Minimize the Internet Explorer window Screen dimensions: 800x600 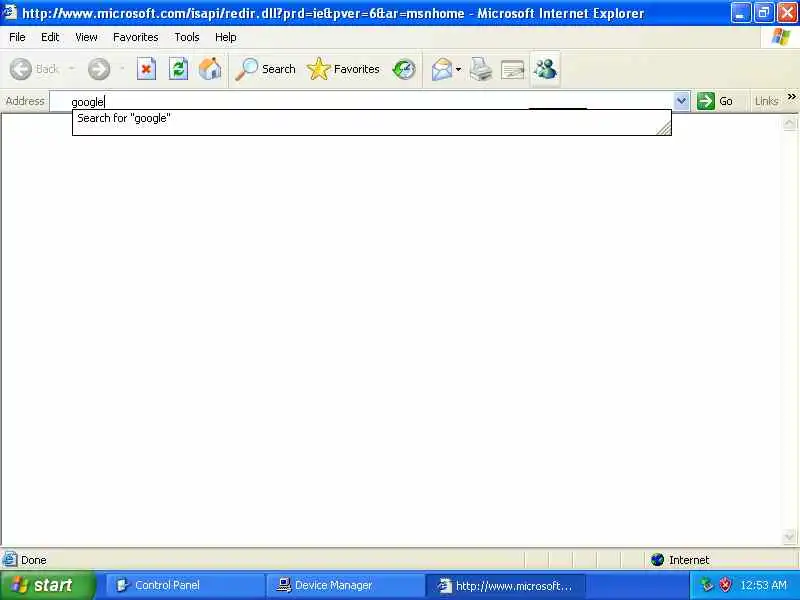click(740, 13)
